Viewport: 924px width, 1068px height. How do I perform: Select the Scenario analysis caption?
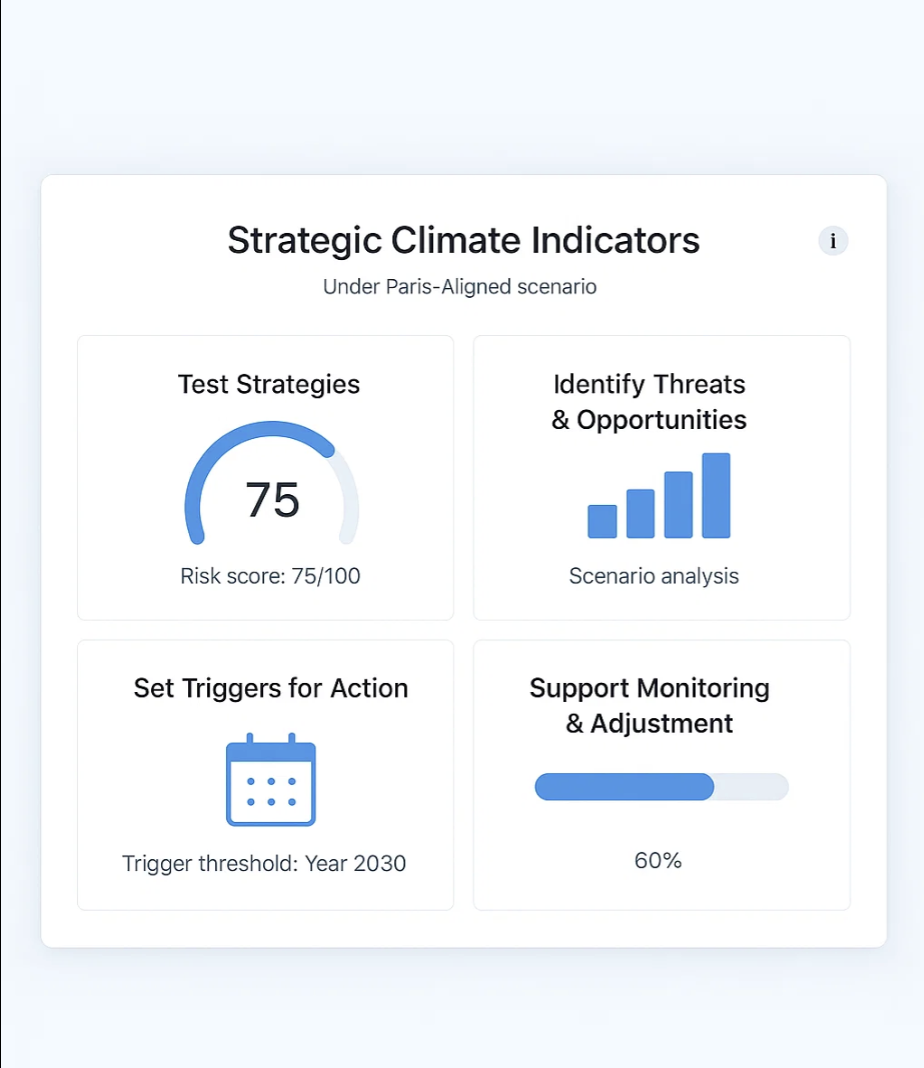tap(653, 576)
